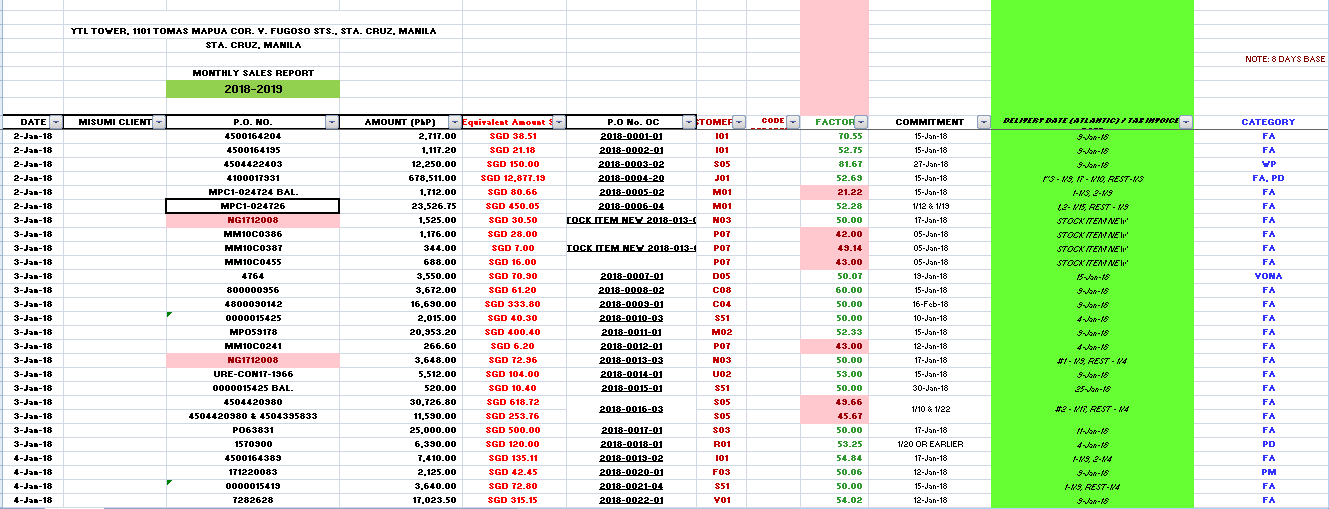Open the CODE column filter dropdown

pos(793,122)
